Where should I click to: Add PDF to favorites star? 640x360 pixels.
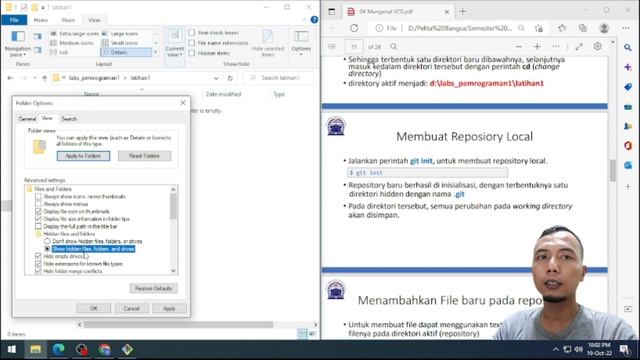tap(539, 28)
